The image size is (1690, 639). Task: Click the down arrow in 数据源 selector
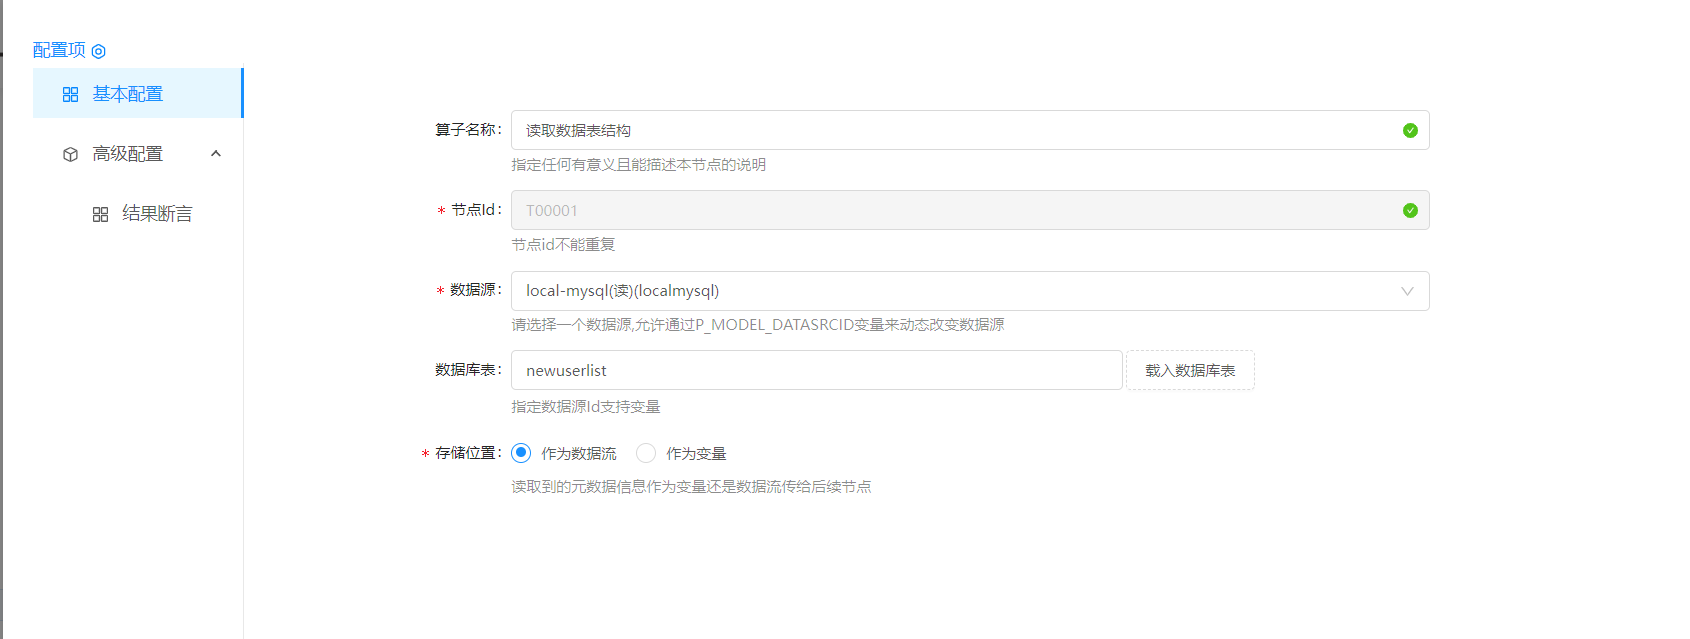1407,291
